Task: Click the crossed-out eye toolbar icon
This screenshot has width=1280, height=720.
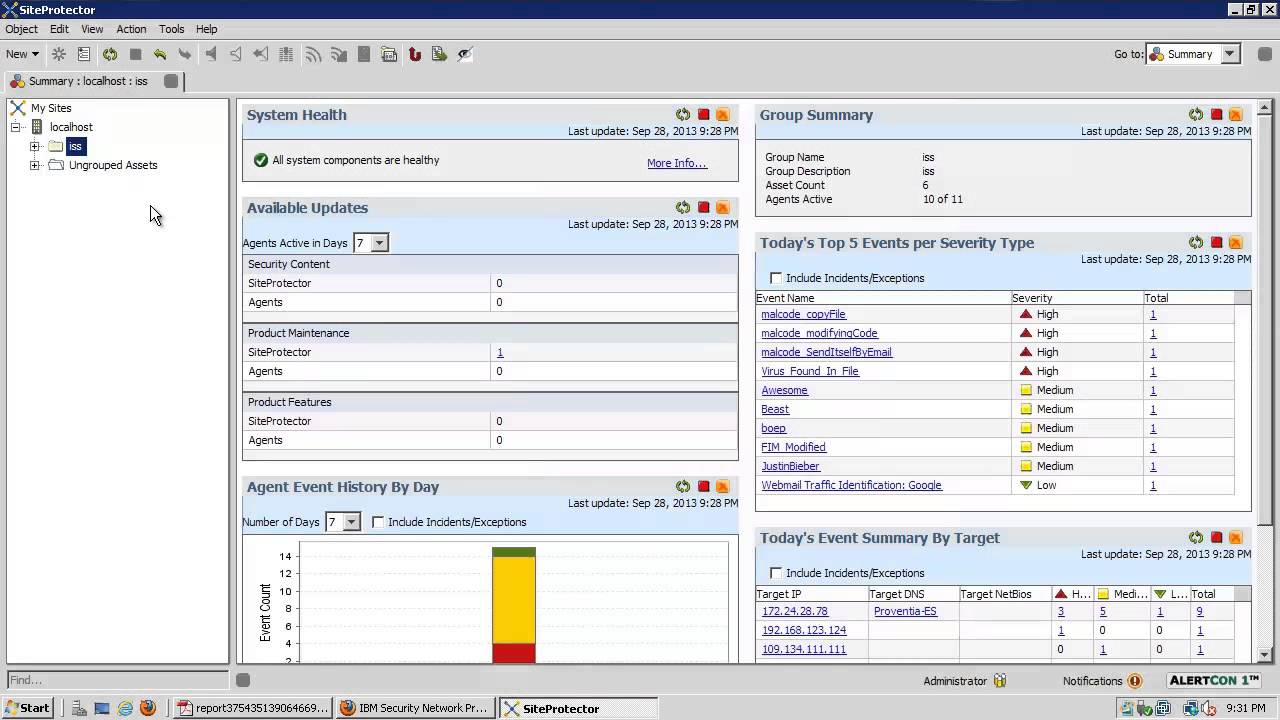Action: (x=465, y=54)
